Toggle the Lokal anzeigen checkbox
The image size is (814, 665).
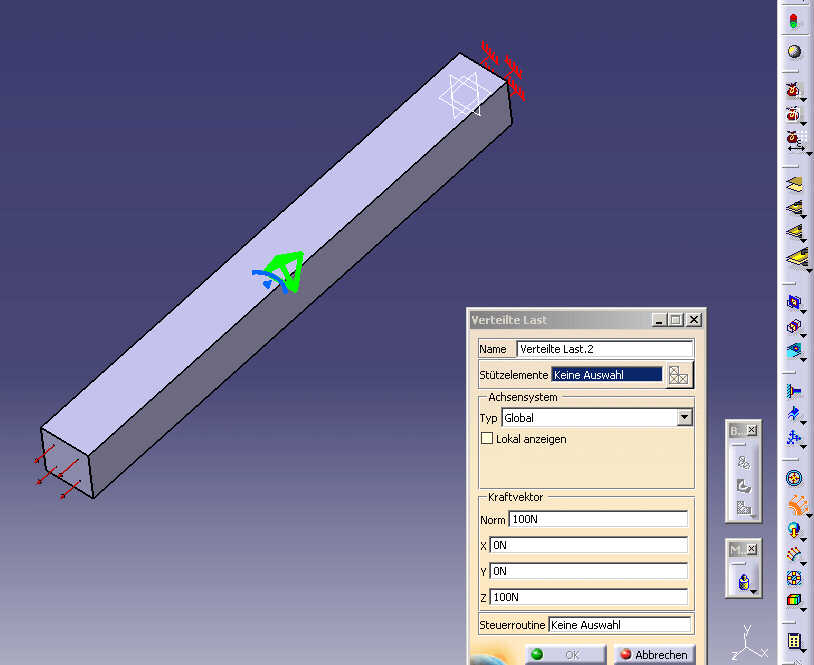pyautogui.click(x=486, y=438)
